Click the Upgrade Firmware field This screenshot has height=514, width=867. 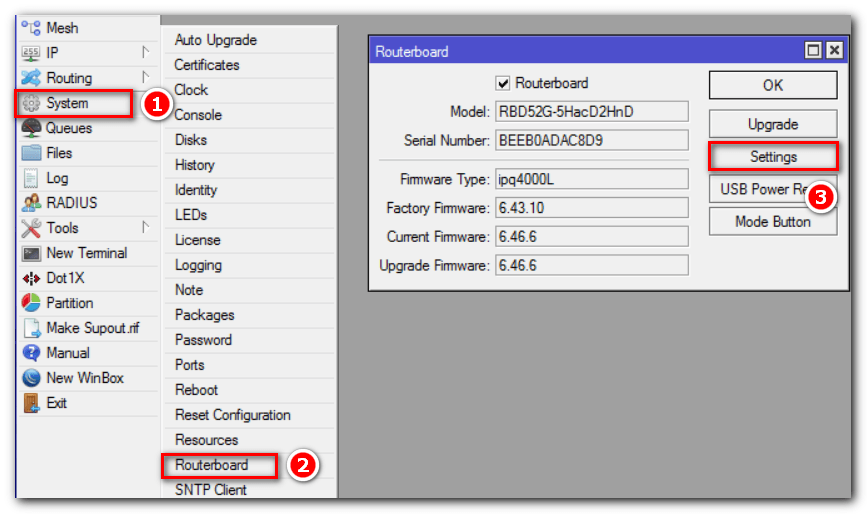592,266
